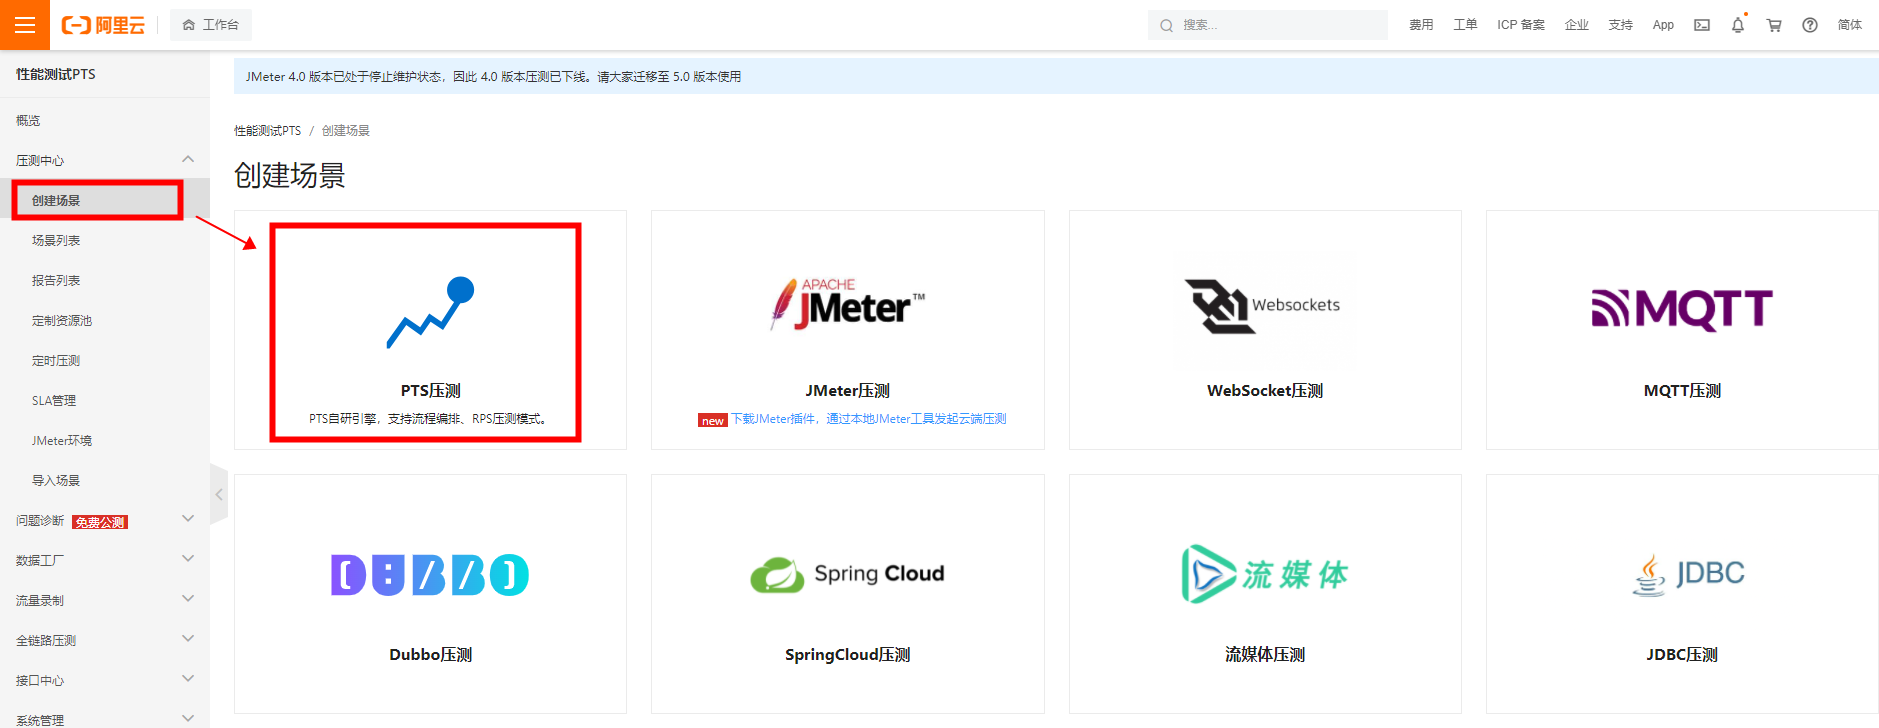The height and width of the screenshot is (728, 1879).
Task: Click the MQTT logo
Action: coord(1682,309)
